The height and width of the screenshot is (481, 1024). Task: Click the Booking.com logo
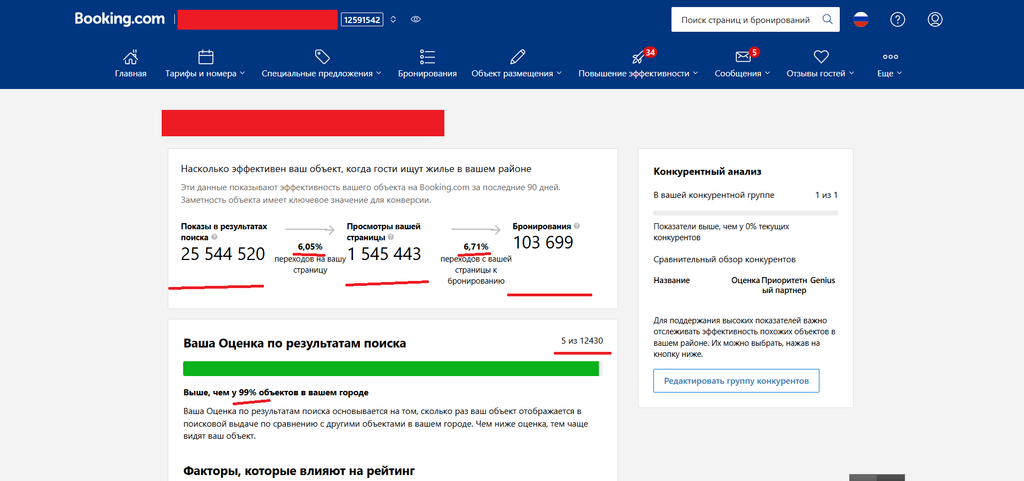[x=120, y=19]
